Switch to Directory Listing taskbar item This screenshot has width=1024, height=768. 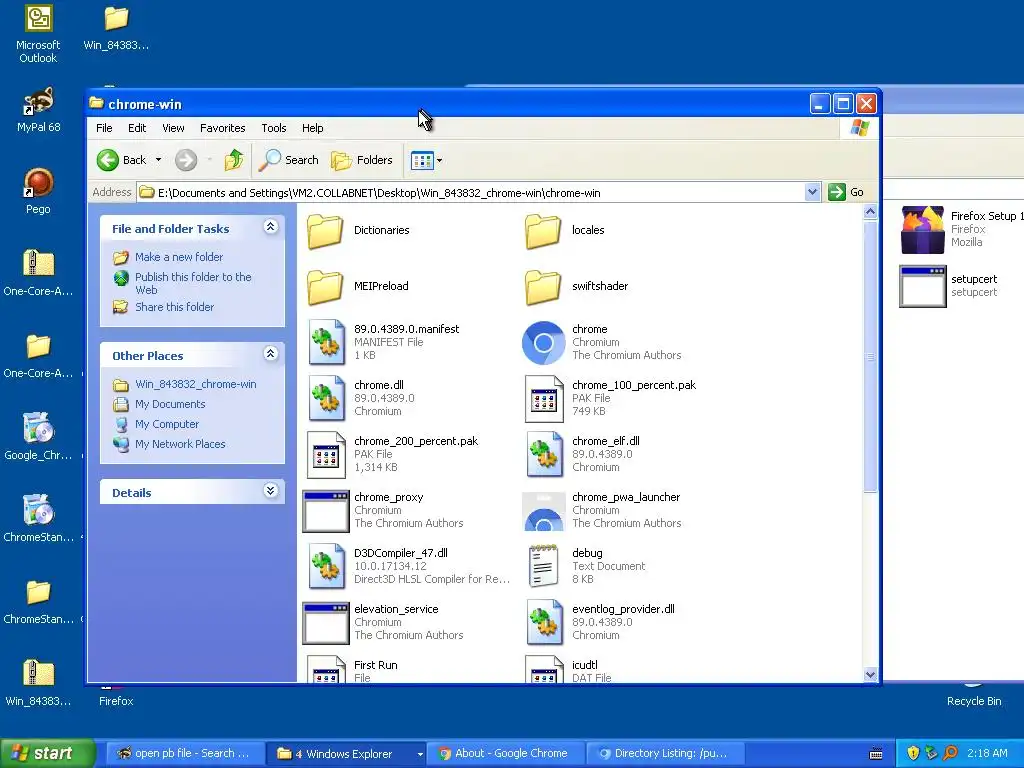click(x=666, y=754)
